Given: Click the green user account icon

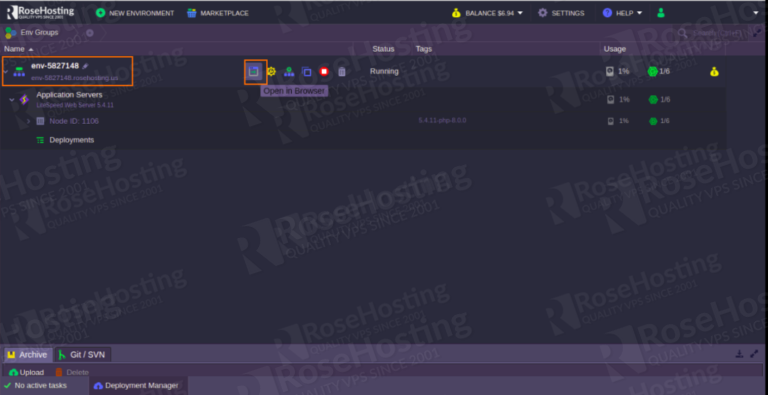Looking at the screenshot, I should pos(661,13).
